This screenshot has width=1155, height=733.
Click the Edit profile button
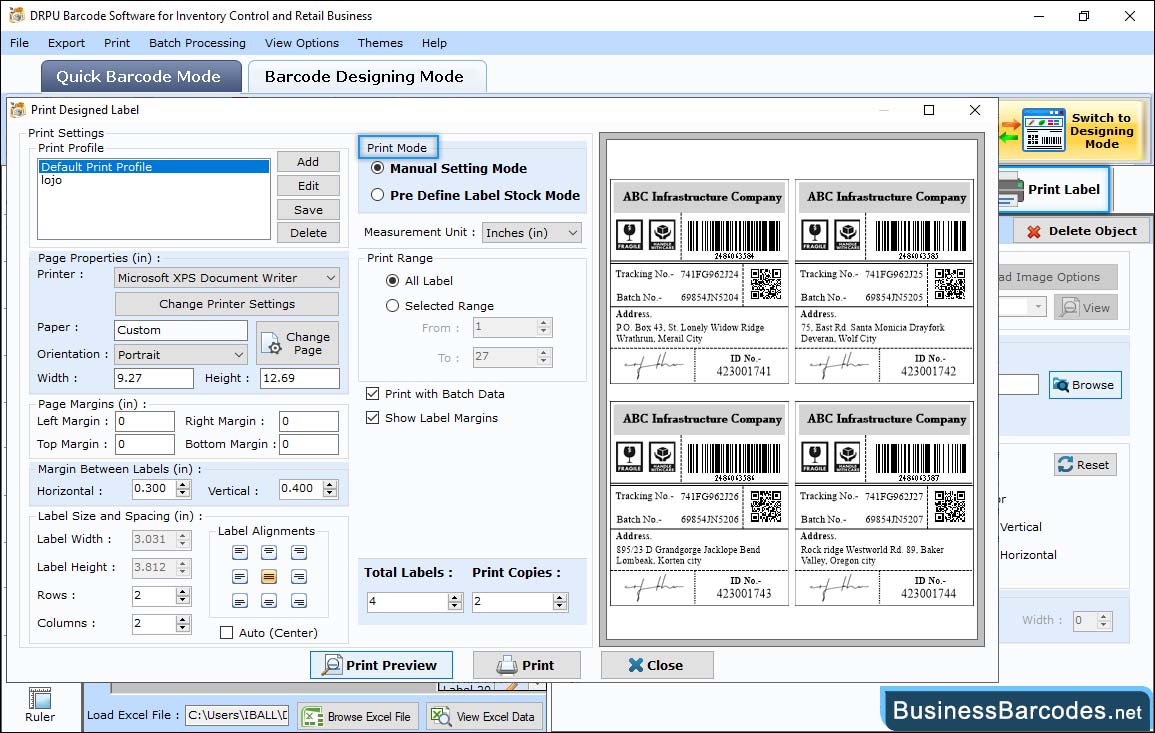[308, 186]
